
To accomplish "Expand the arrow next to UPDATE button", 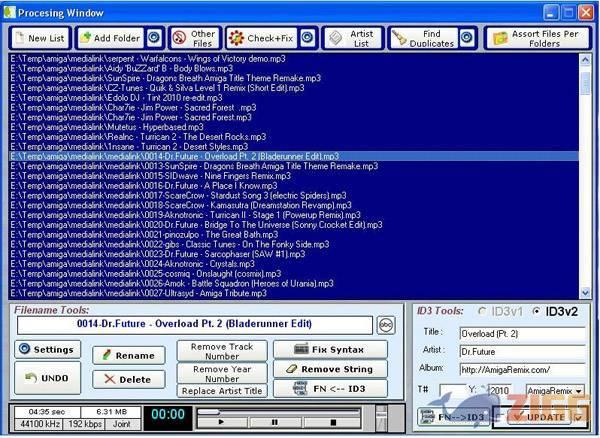I will pos(579,416).
